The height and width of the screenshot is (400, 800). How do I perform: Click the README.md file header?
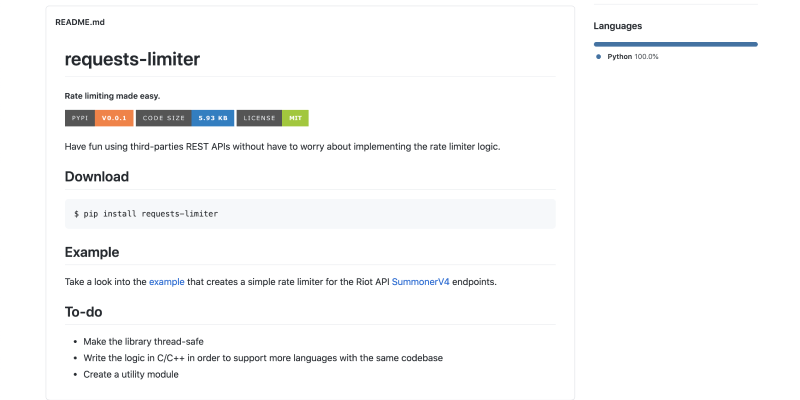click(x=80, y=22)
